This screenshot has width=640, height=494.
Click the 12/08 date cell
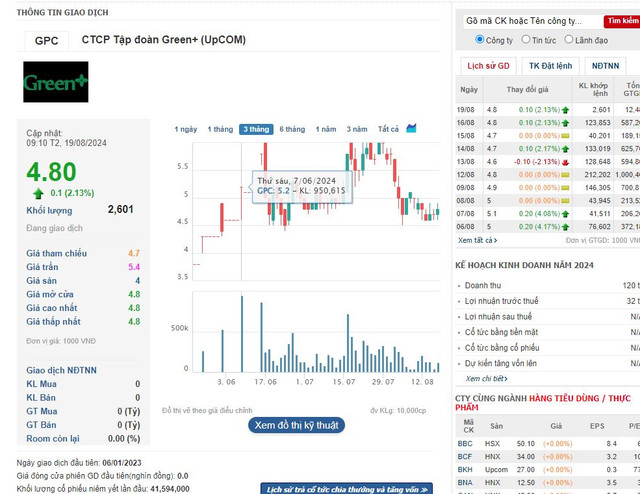[x=465, y=175]
